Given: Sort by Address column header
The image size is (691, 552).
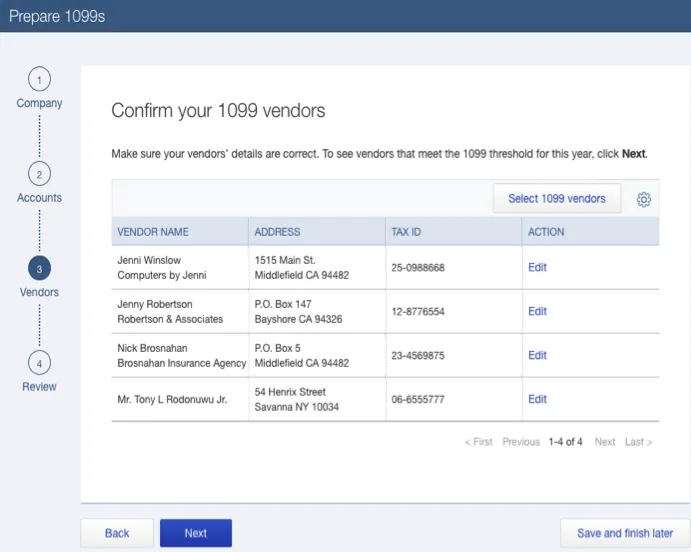Looking at the screenshot, I should click(277, 232).
